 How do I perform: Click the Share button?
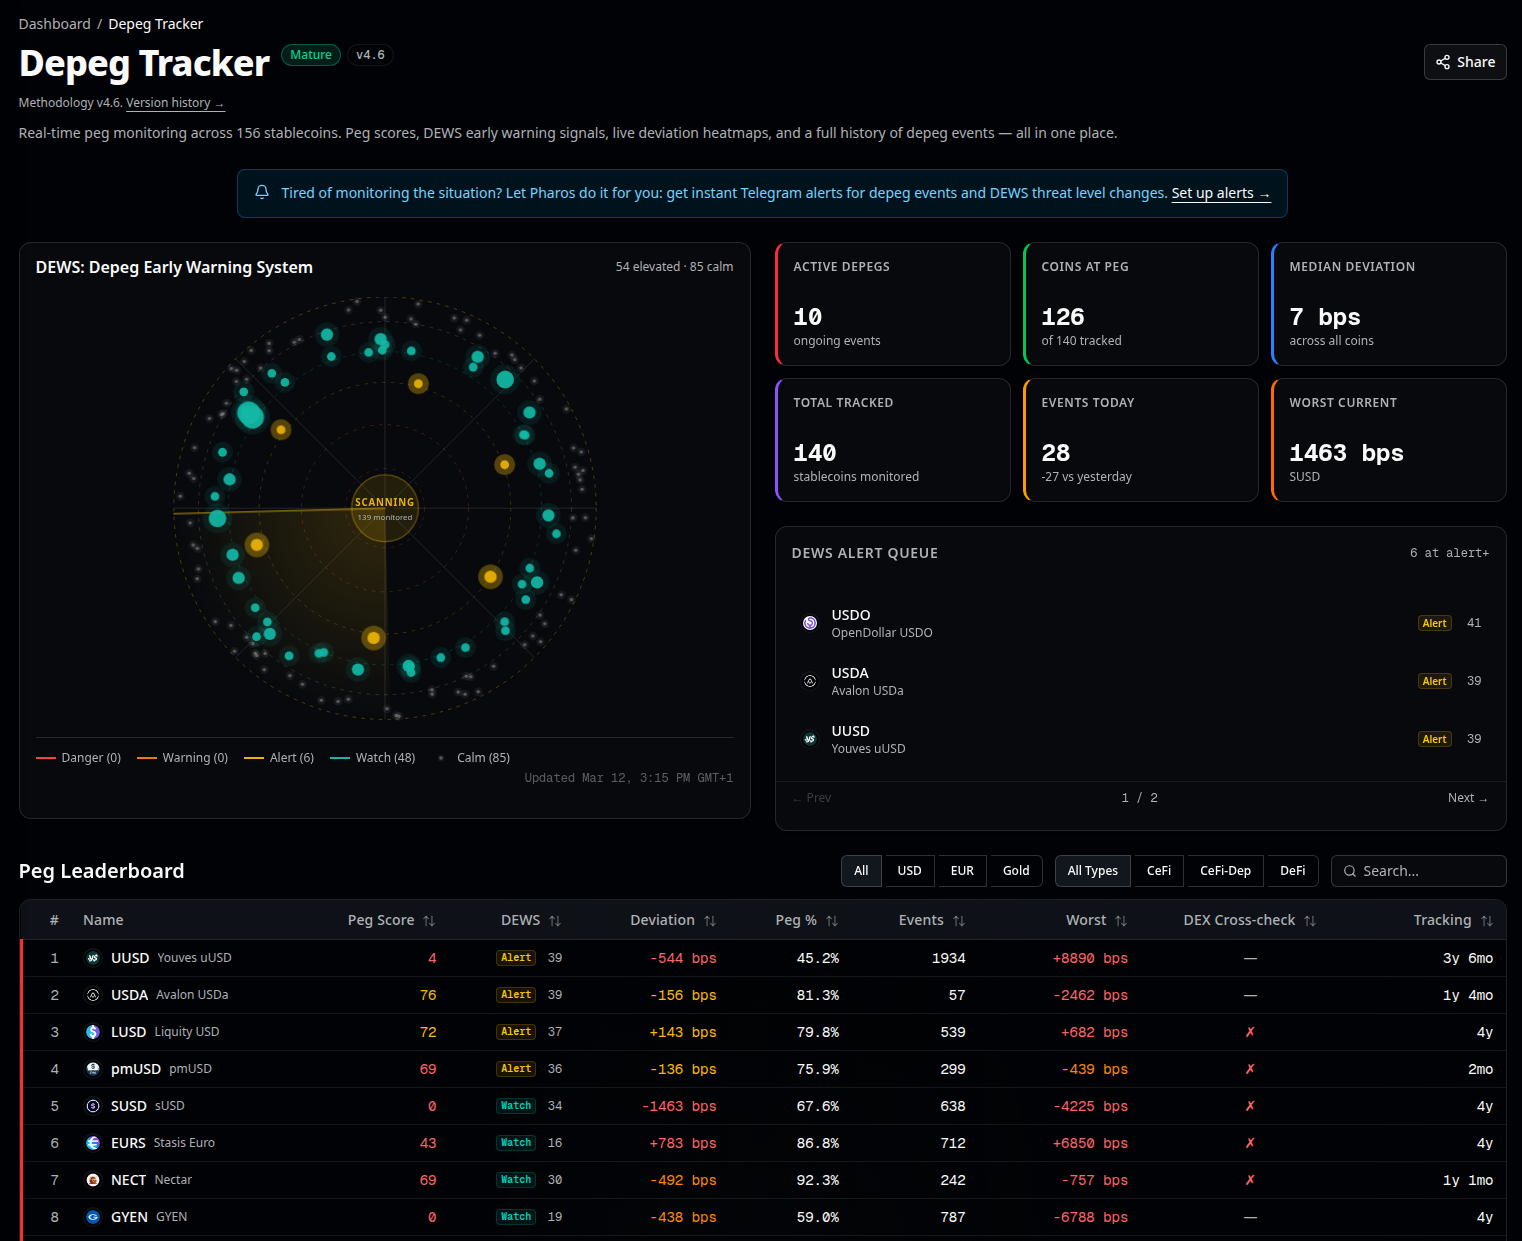pyautogui.click(x=1464, y=61)
